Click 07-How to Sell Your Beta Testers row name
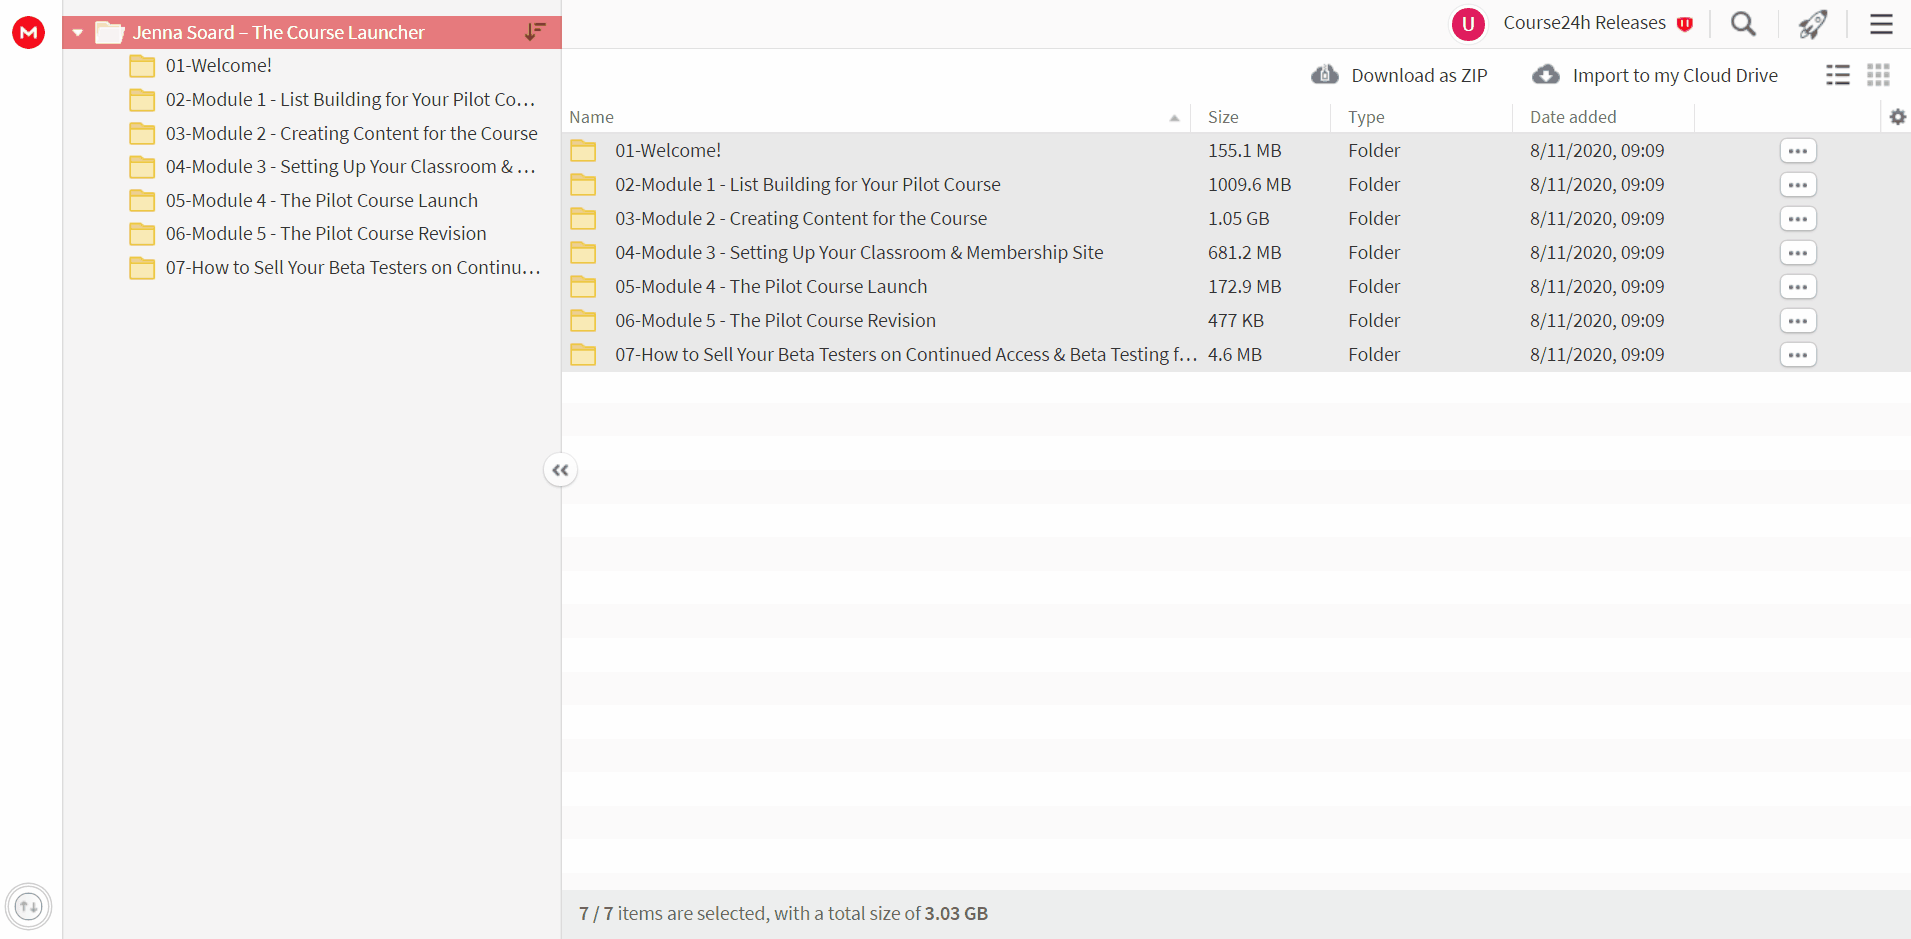The width and height of the screenshot is (1911, 939). (906, 355)
